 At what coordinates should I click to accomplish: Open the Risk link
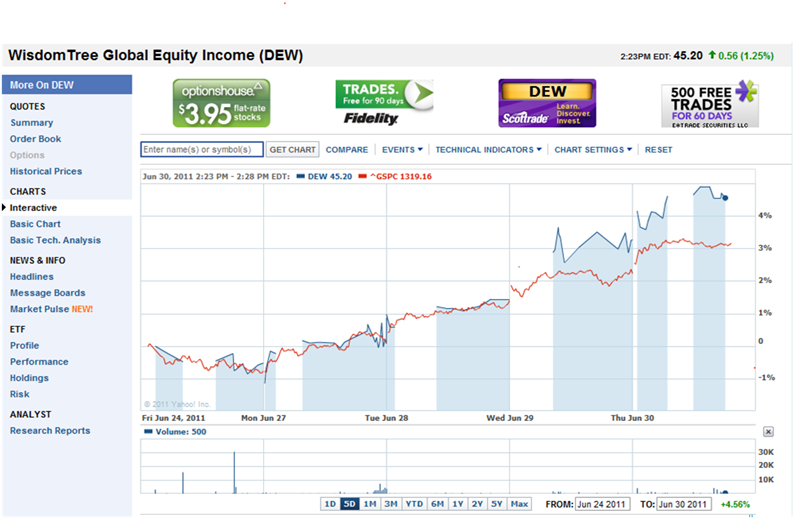[x=19, y=394]
